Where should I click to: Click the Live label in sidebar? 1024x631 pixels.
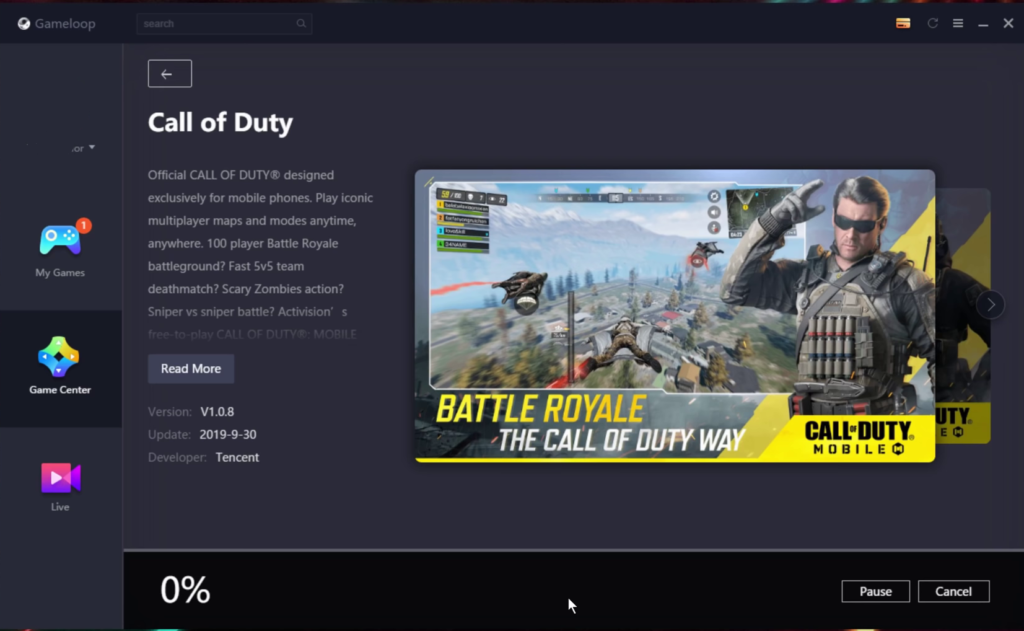tap(60, 507)
